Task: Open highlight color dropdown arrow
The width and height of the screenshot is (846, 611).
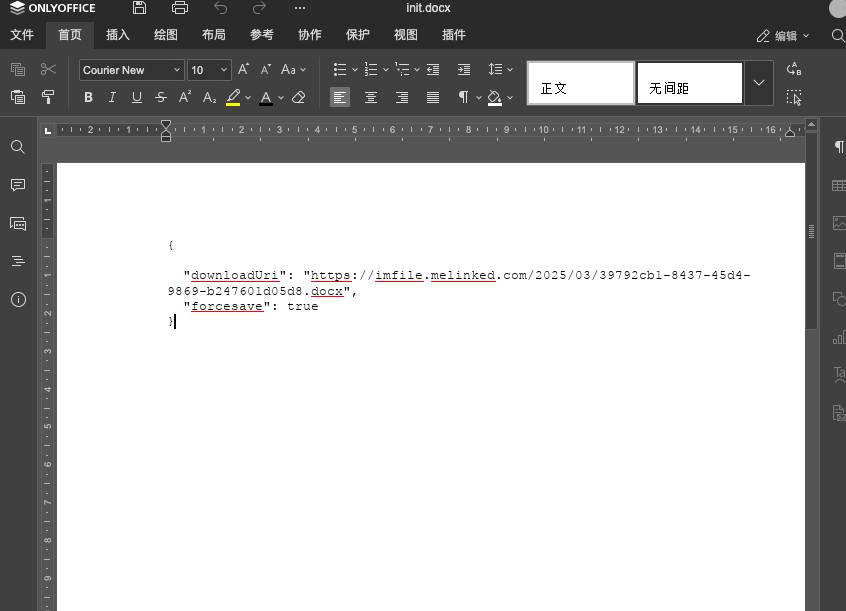Action: pyautogui.click(x=248, y=98)
